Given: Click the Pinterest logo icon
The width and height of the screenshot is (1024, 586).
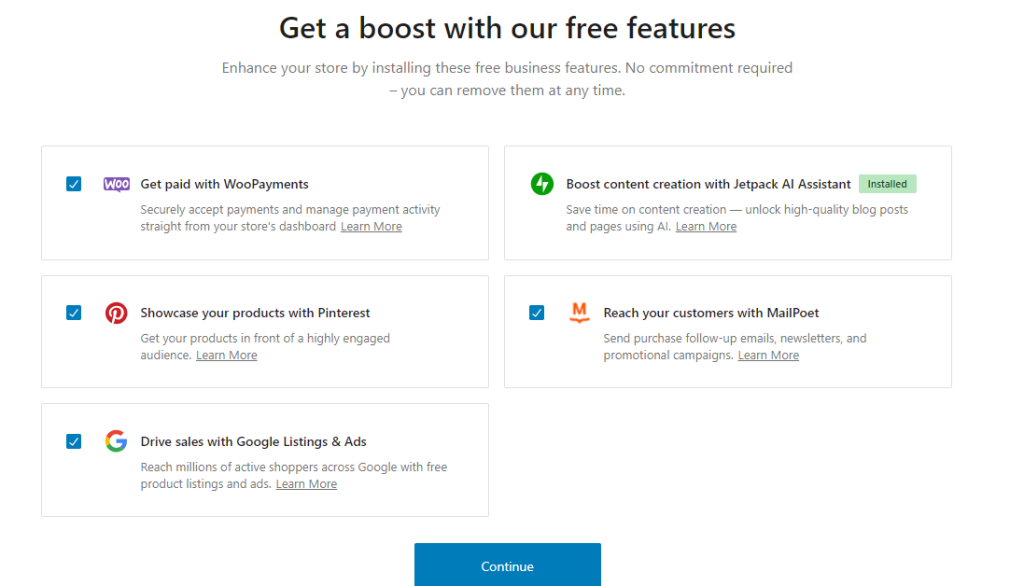Looking at the screenshot, I should tap(117, 313).
